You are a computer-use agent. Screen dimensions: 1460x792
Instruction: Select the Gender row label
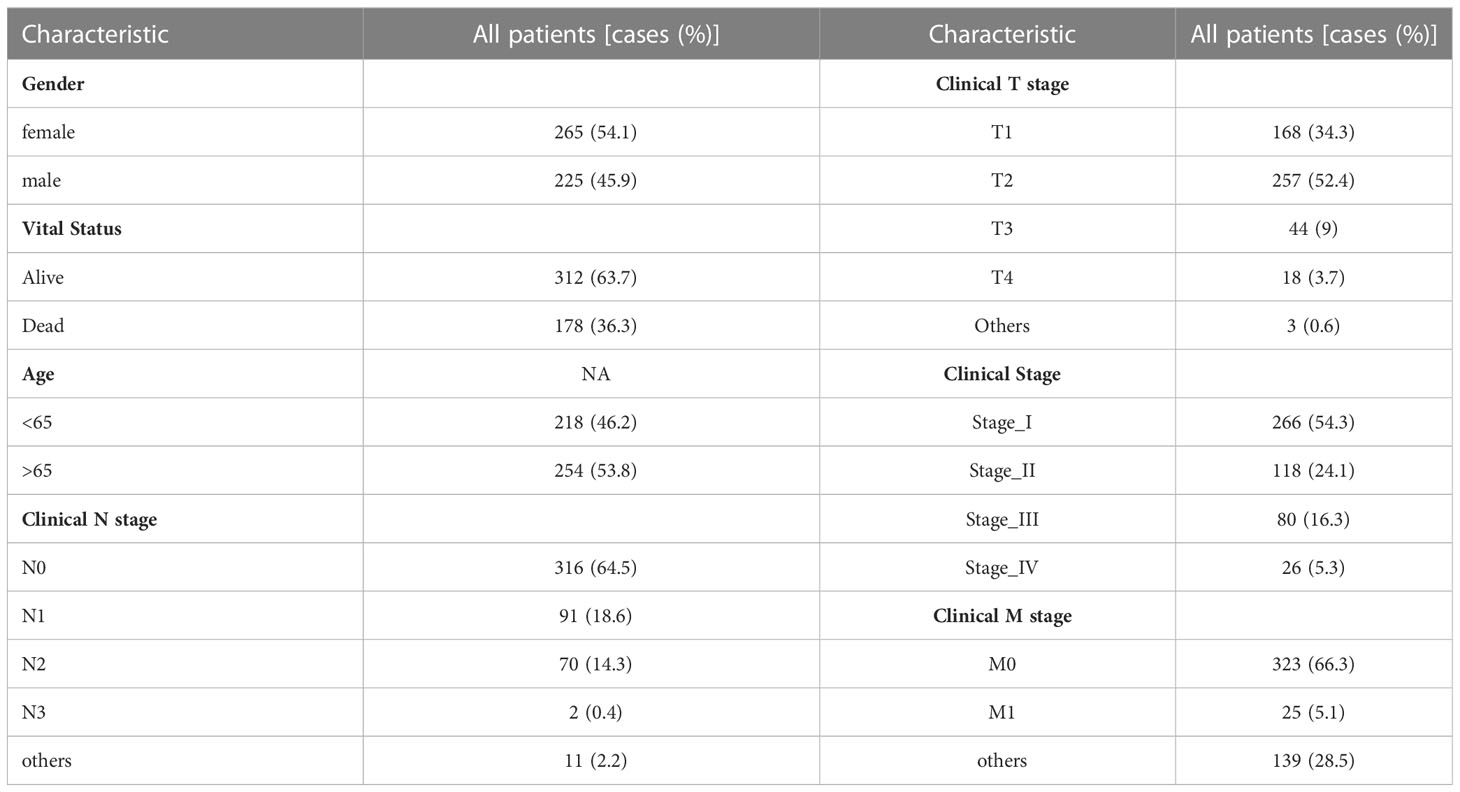point(53,84)
